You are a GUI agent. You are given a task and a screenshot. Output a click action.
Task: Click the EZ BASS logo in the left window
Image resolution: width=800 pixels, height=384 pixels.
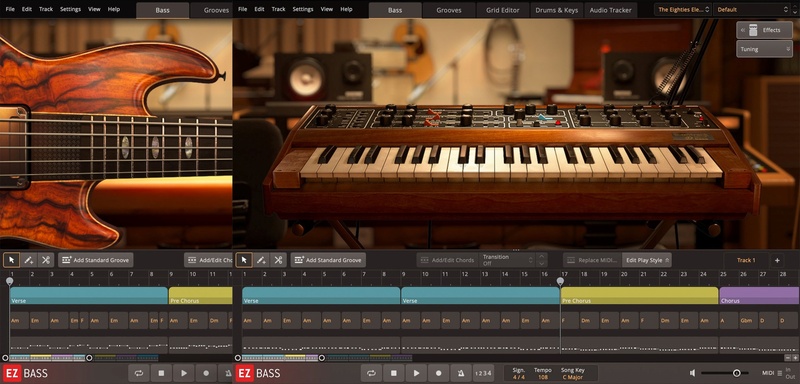(26, 373)
